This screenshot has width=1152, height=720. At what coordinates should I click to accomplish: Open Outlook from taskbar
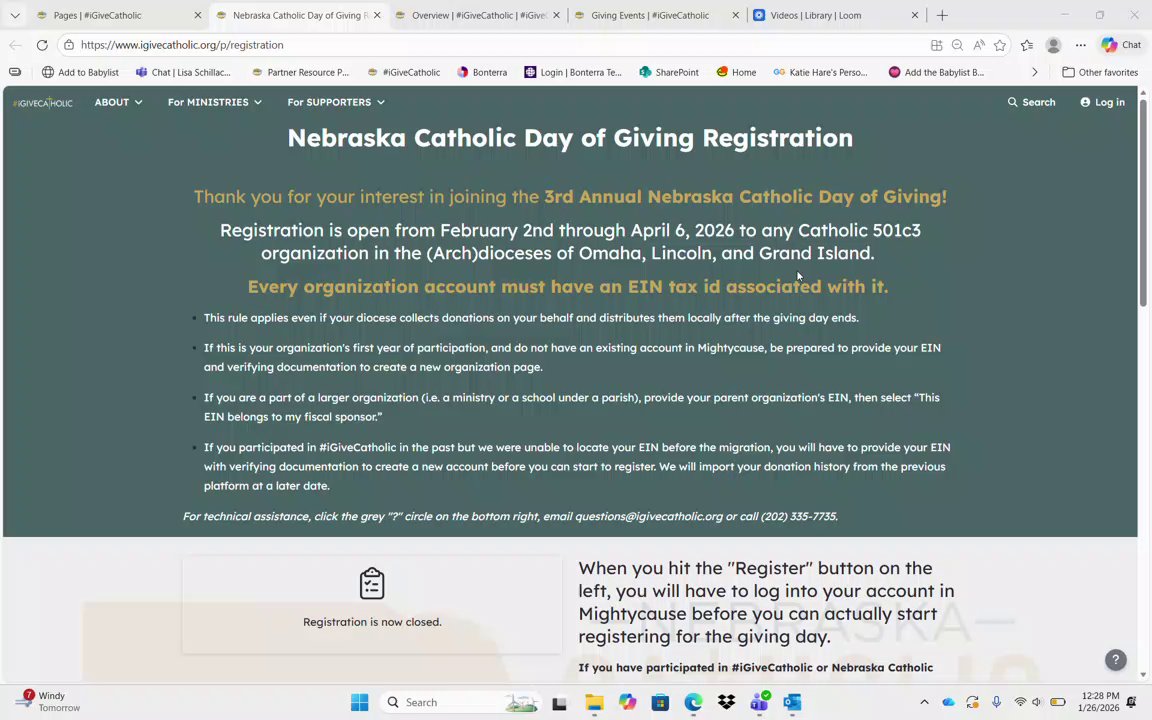point(792,702)
